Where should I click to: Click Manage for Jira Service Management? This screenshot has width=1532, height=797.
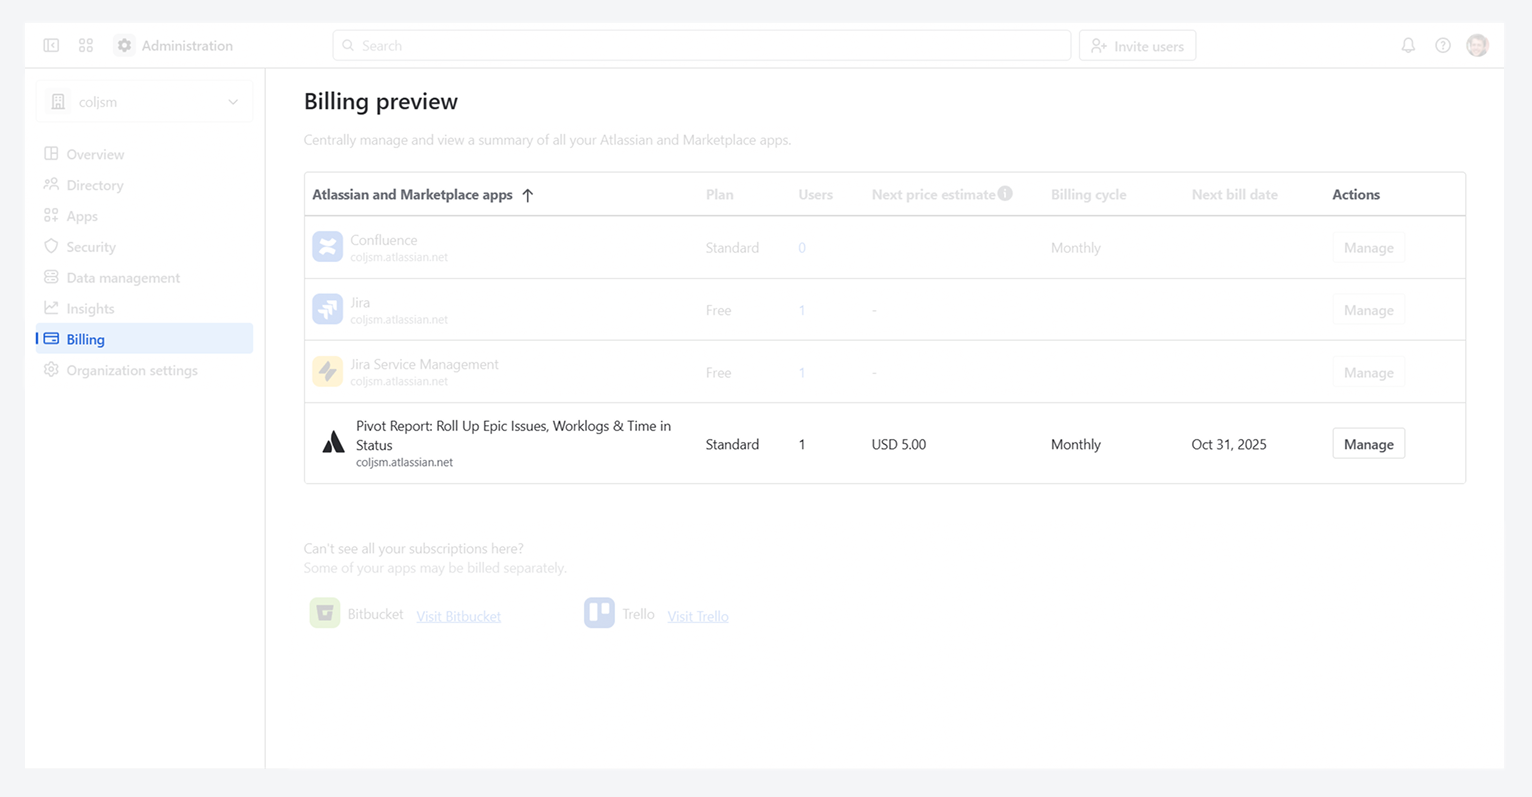point(1368,372)
